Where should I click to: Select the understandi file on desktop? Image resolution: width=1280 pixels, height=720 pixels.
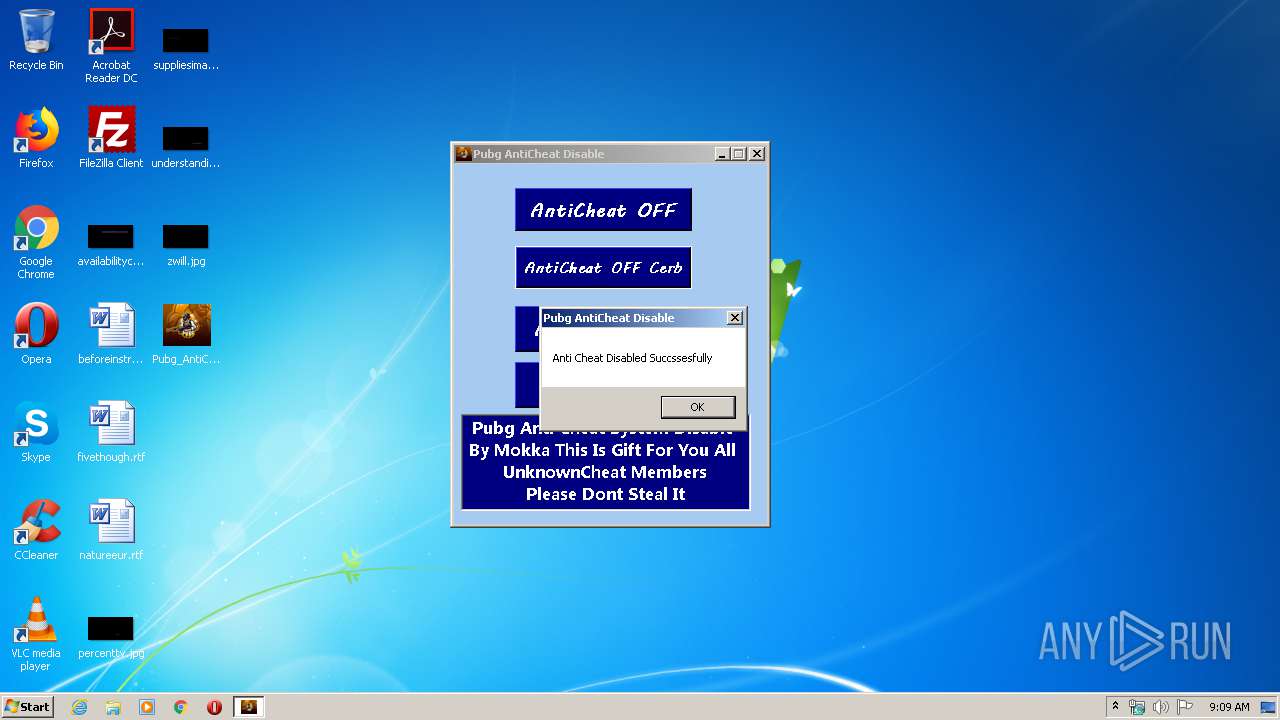(x=186, y=146)
